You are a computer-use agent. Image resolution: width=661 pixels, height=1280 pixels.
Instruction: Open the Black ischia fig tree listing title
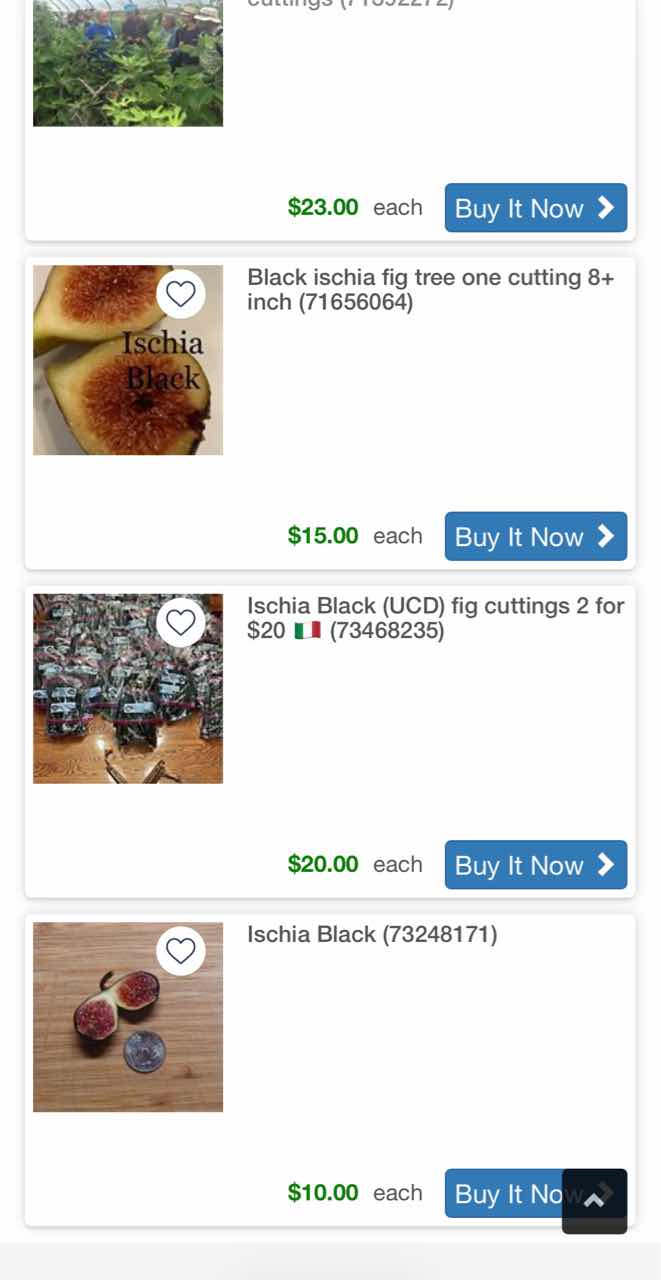pos(430,289)
